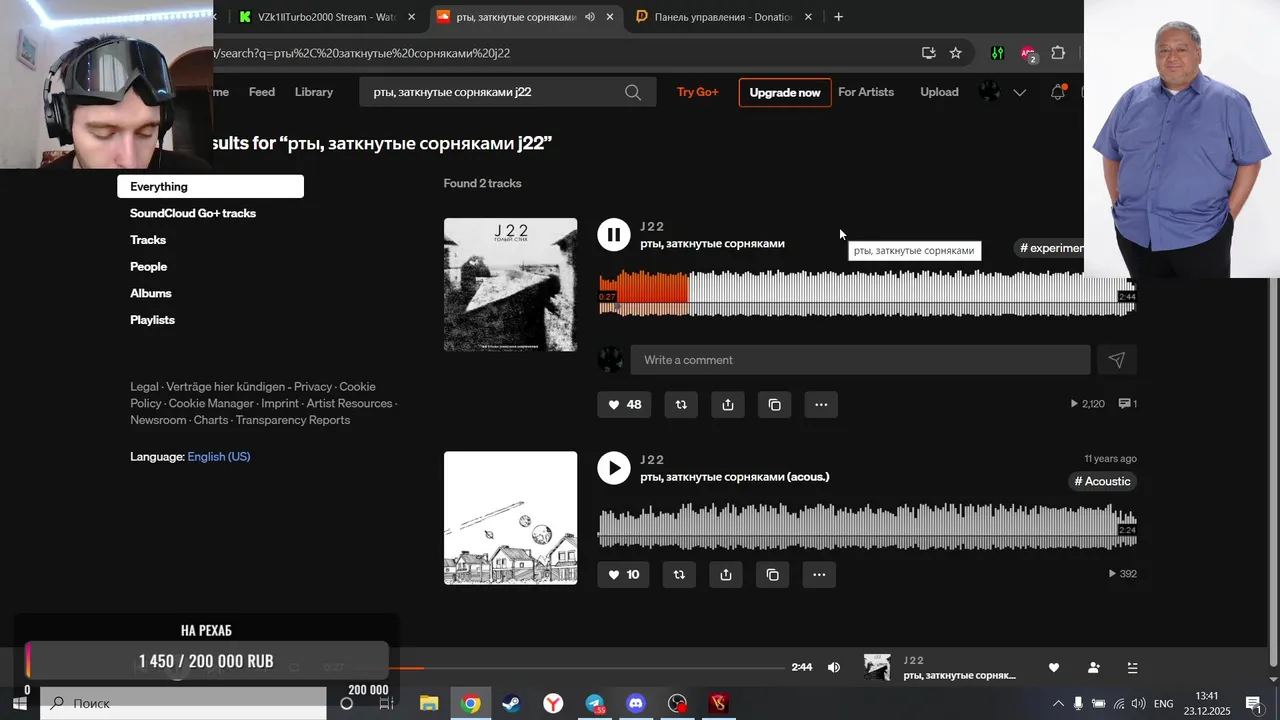Click Try Go+ link

[698, 92]
